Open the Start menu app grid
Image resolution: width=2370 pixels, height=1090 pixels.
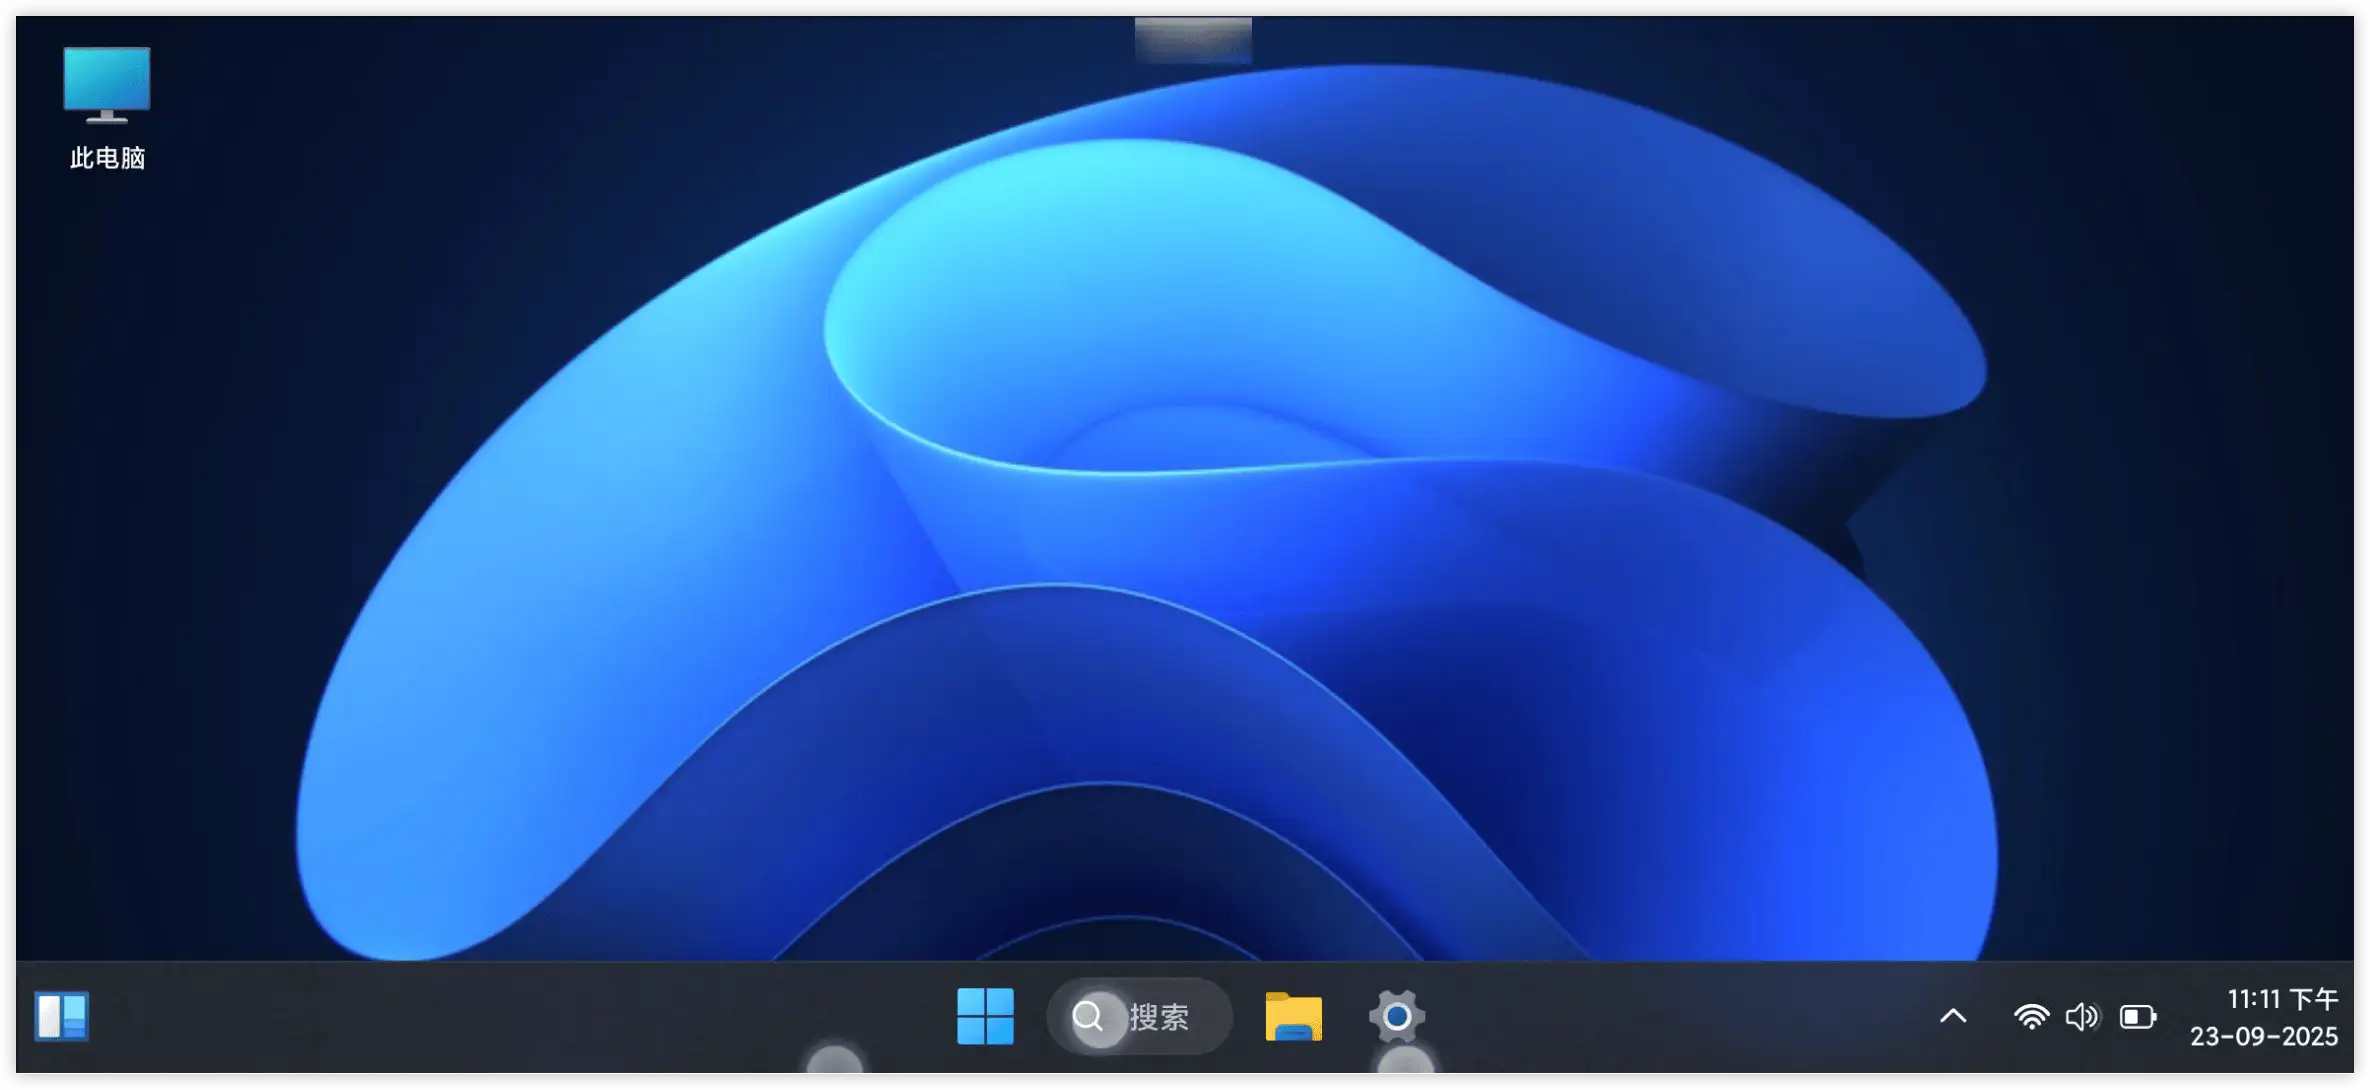[x=985, y=1017]
